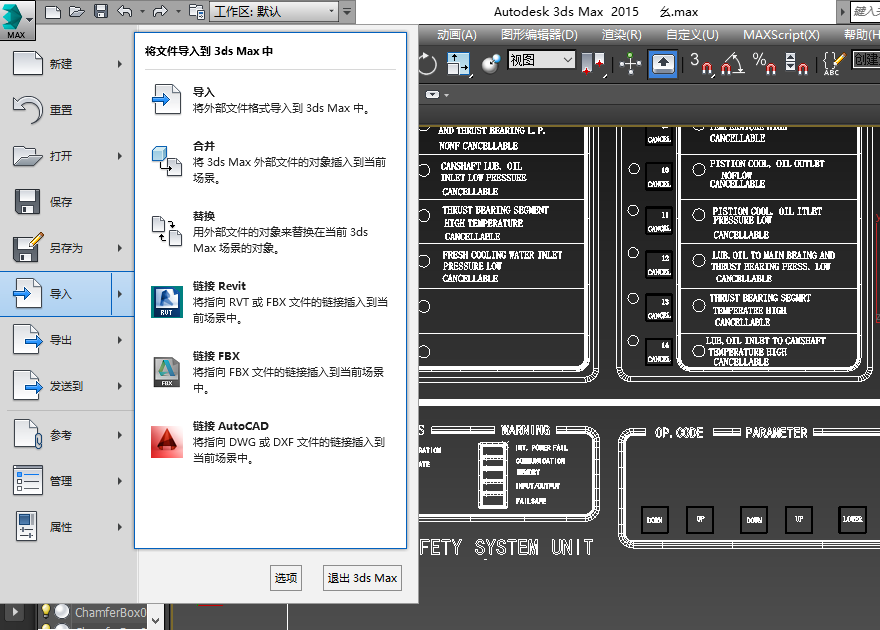Open the reference coordinate system dropdown
880x630 pixels.
pos(541,61)
